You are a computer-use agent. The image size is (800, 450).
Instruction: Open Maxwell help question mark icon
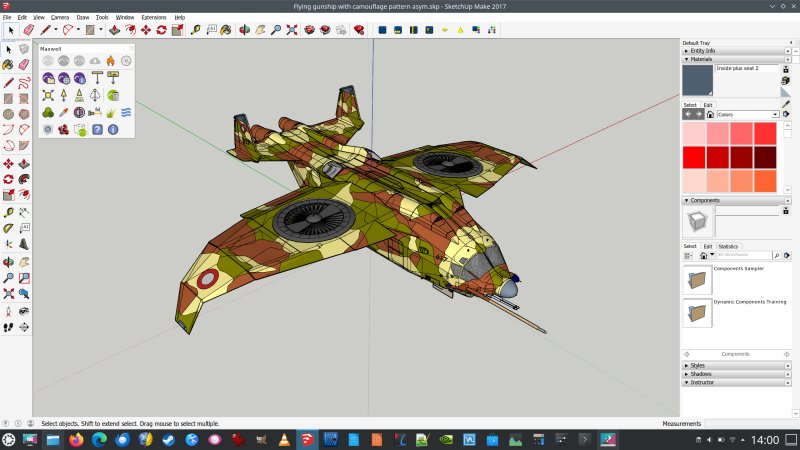pos(97,129)
